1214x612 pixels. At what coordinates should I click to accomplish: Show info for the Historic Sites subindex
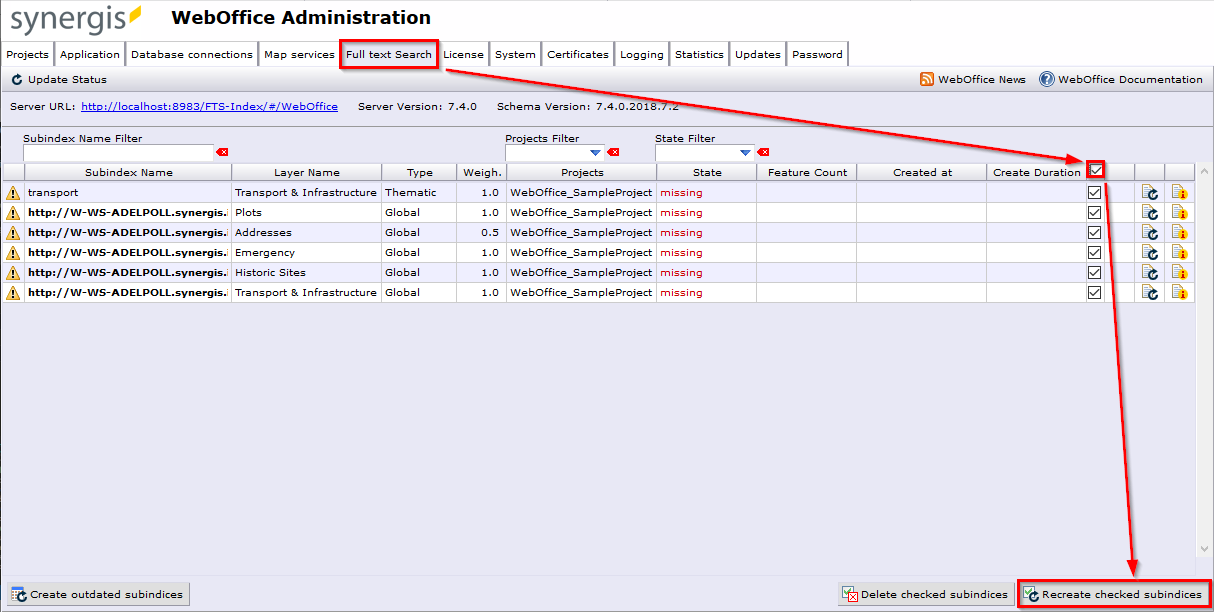[x=1179, y=272]
